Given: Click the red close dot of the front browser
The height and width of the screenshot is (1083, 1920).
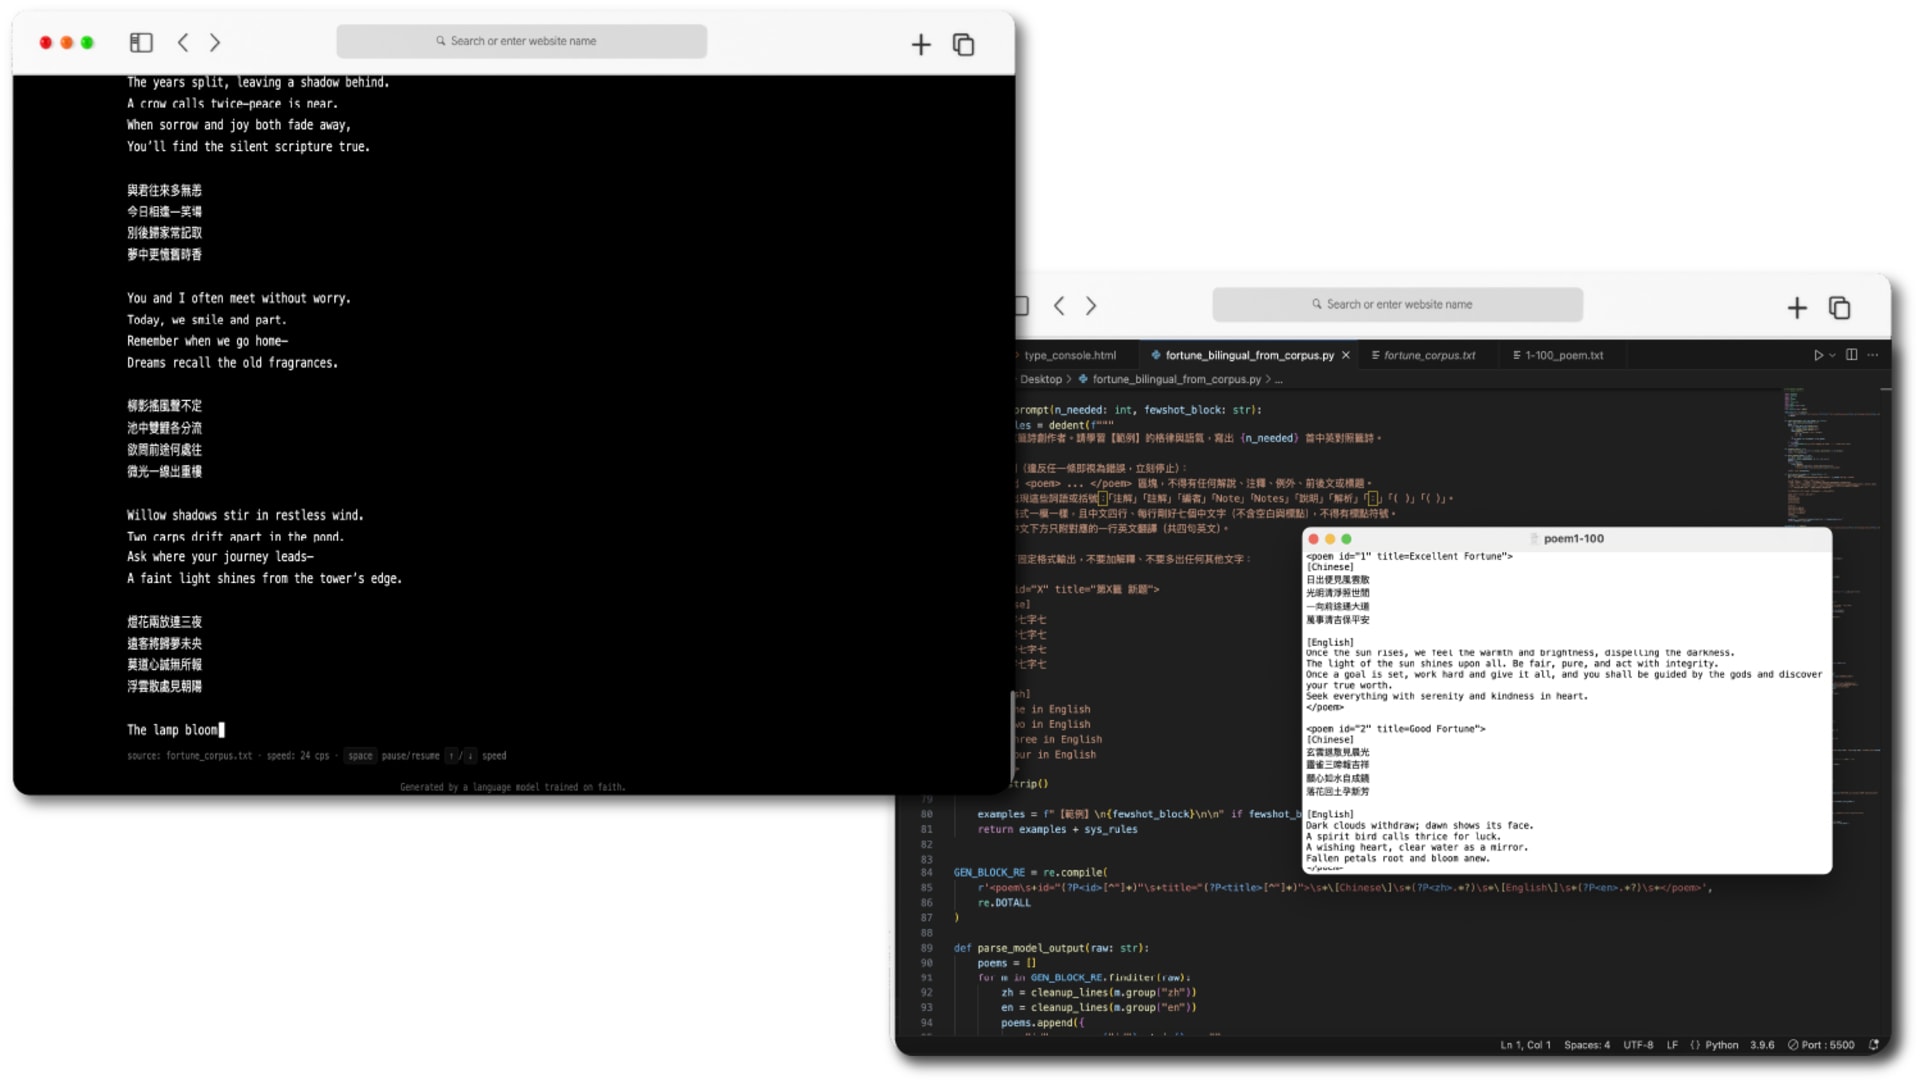Looking at the screenshot, I should click(x=45, y=42).
